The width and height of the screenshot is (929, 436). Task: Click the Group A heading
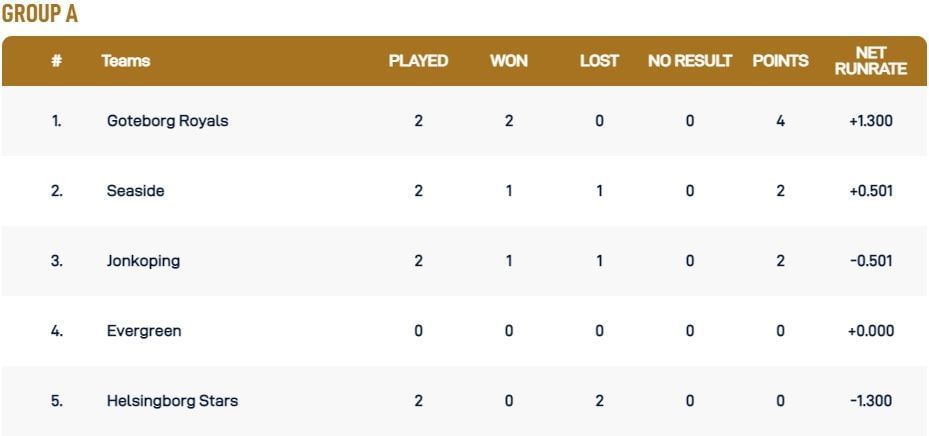pyautogui.click(x=40, y=14)
